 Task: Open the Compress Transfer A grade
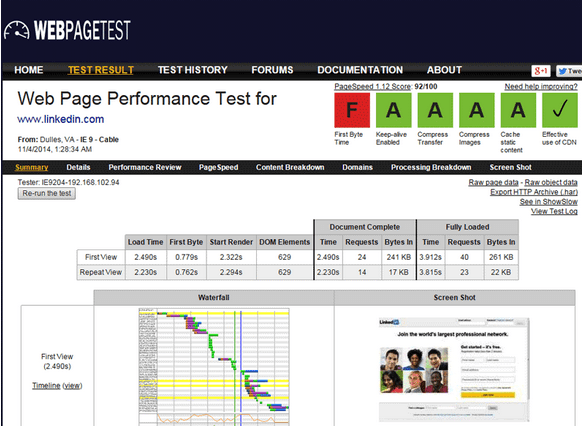coord(435,110)
